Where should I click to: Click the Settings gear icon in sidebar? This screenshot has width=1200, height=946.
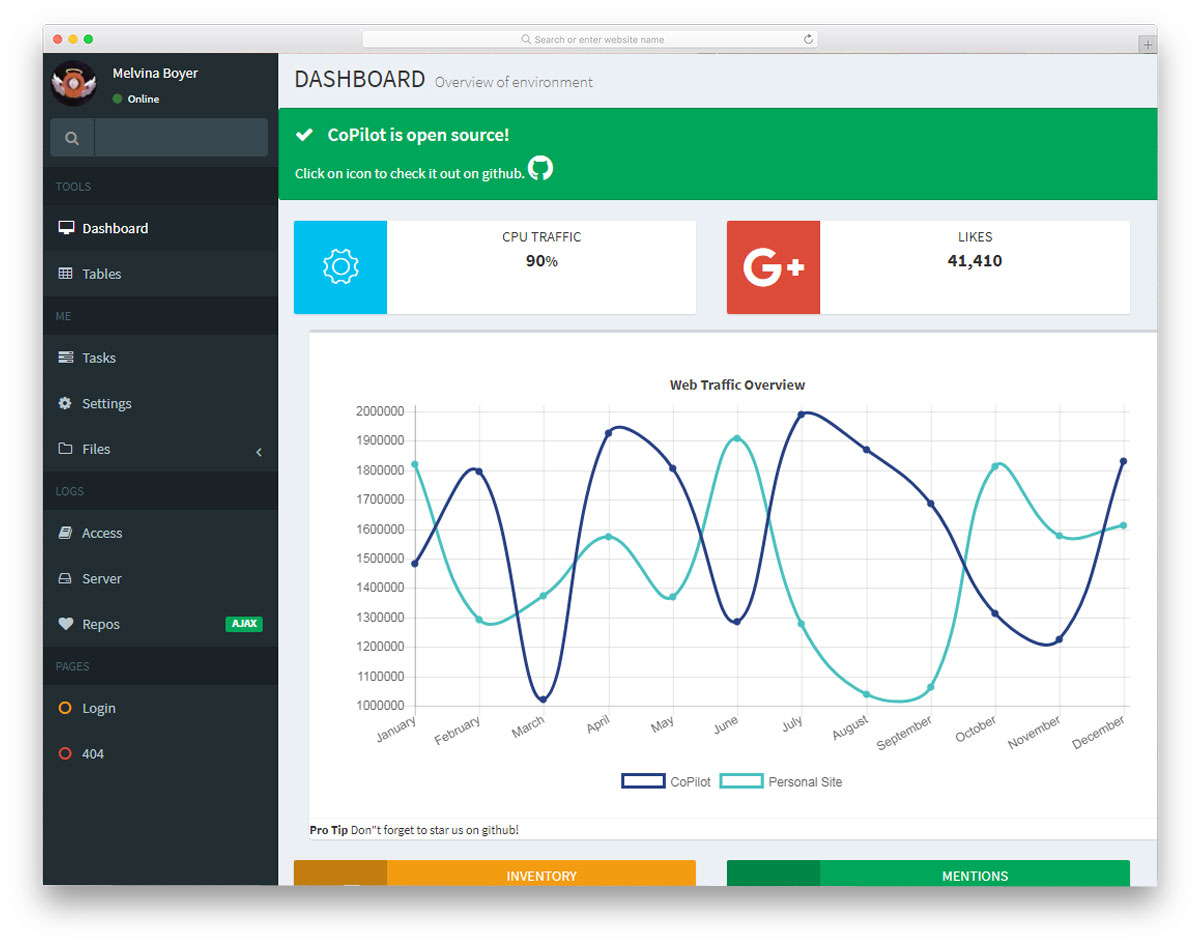66,403
